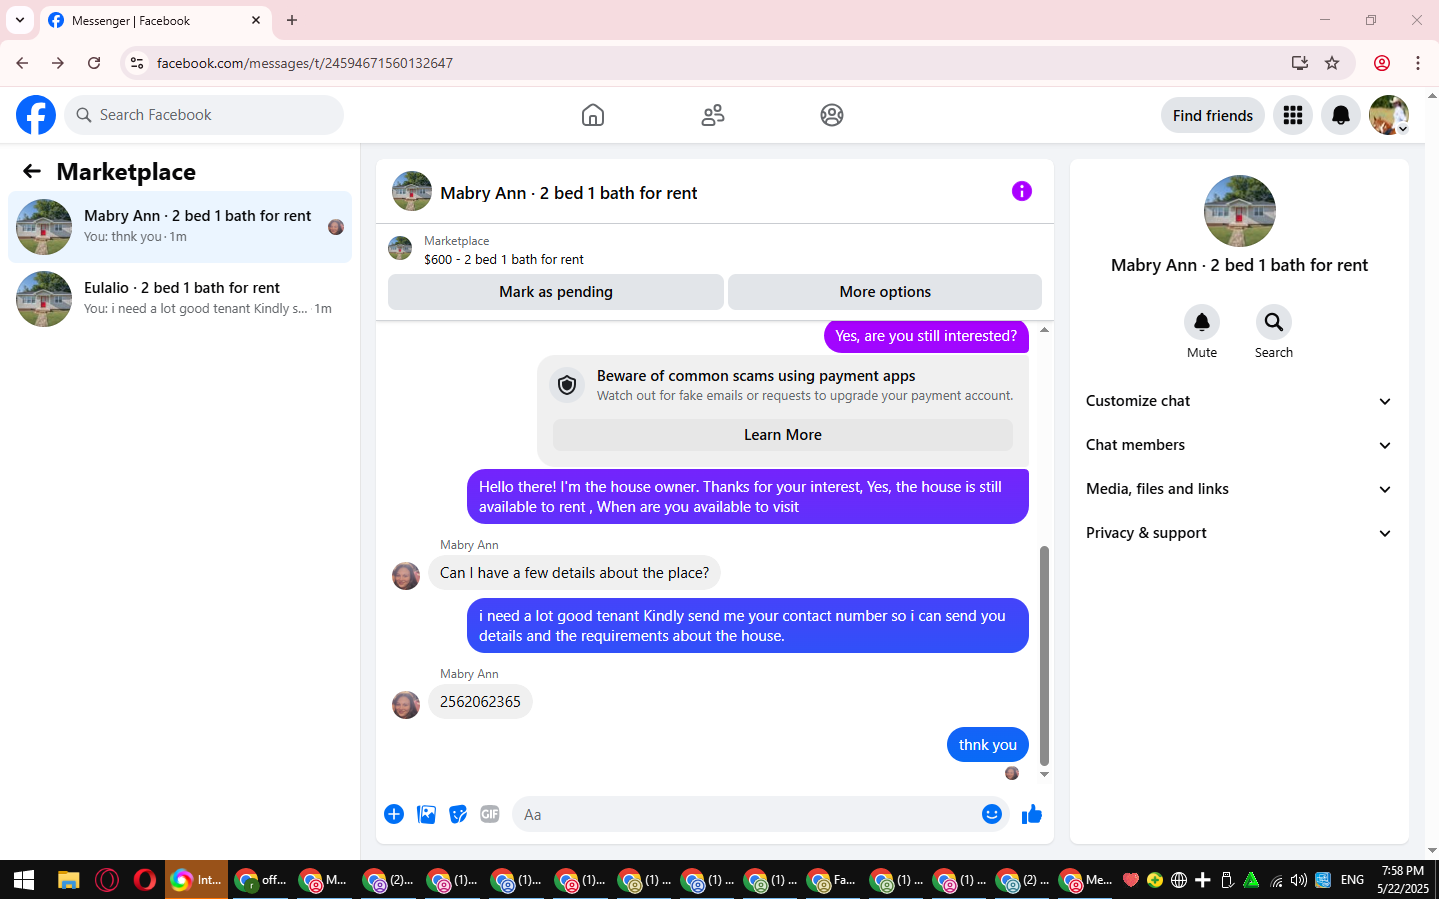Click the Aa message input field

click(x=745, y=814)
